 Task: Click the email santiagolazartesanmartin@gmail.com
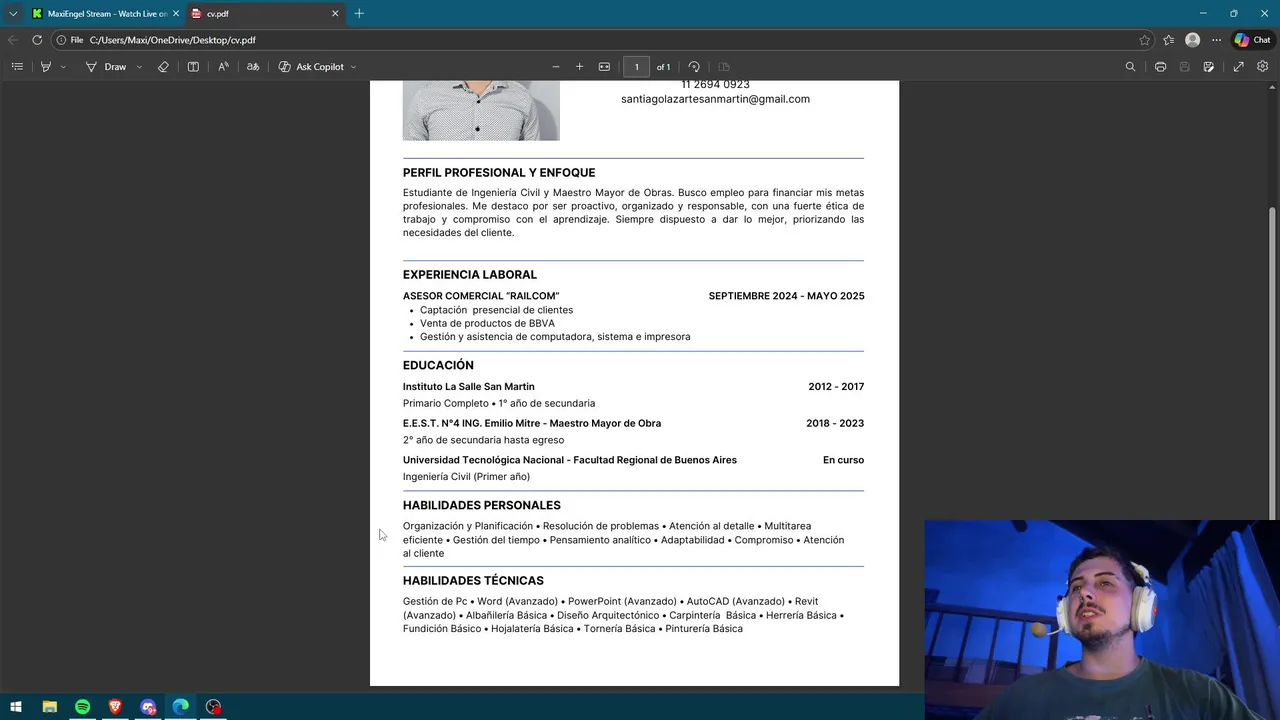715,99
